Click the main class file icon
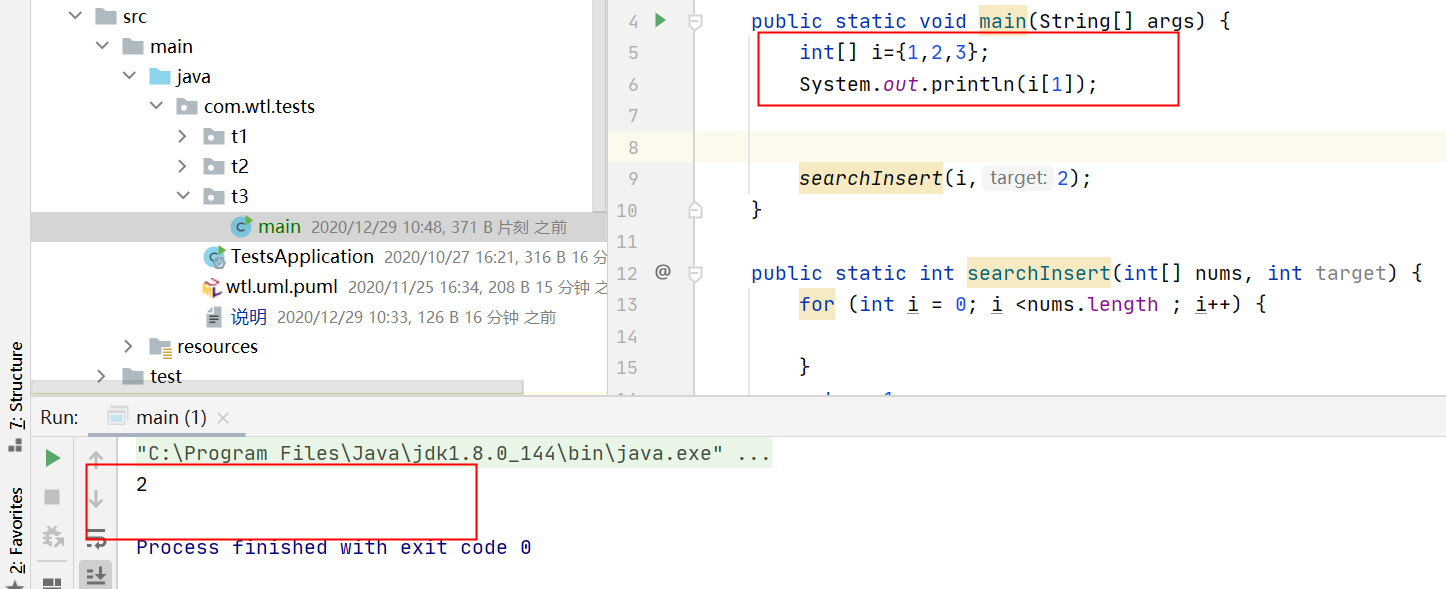The height and width of the screenshot is (589, 1446). [x=241, y=227]
